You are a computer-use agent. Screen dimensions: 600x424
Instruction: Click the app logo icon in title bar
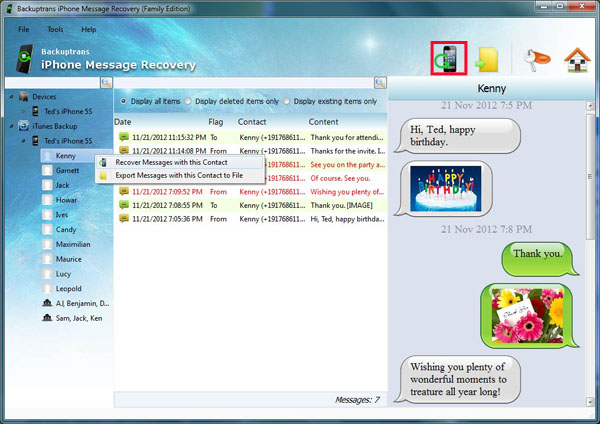coord(10,8)
